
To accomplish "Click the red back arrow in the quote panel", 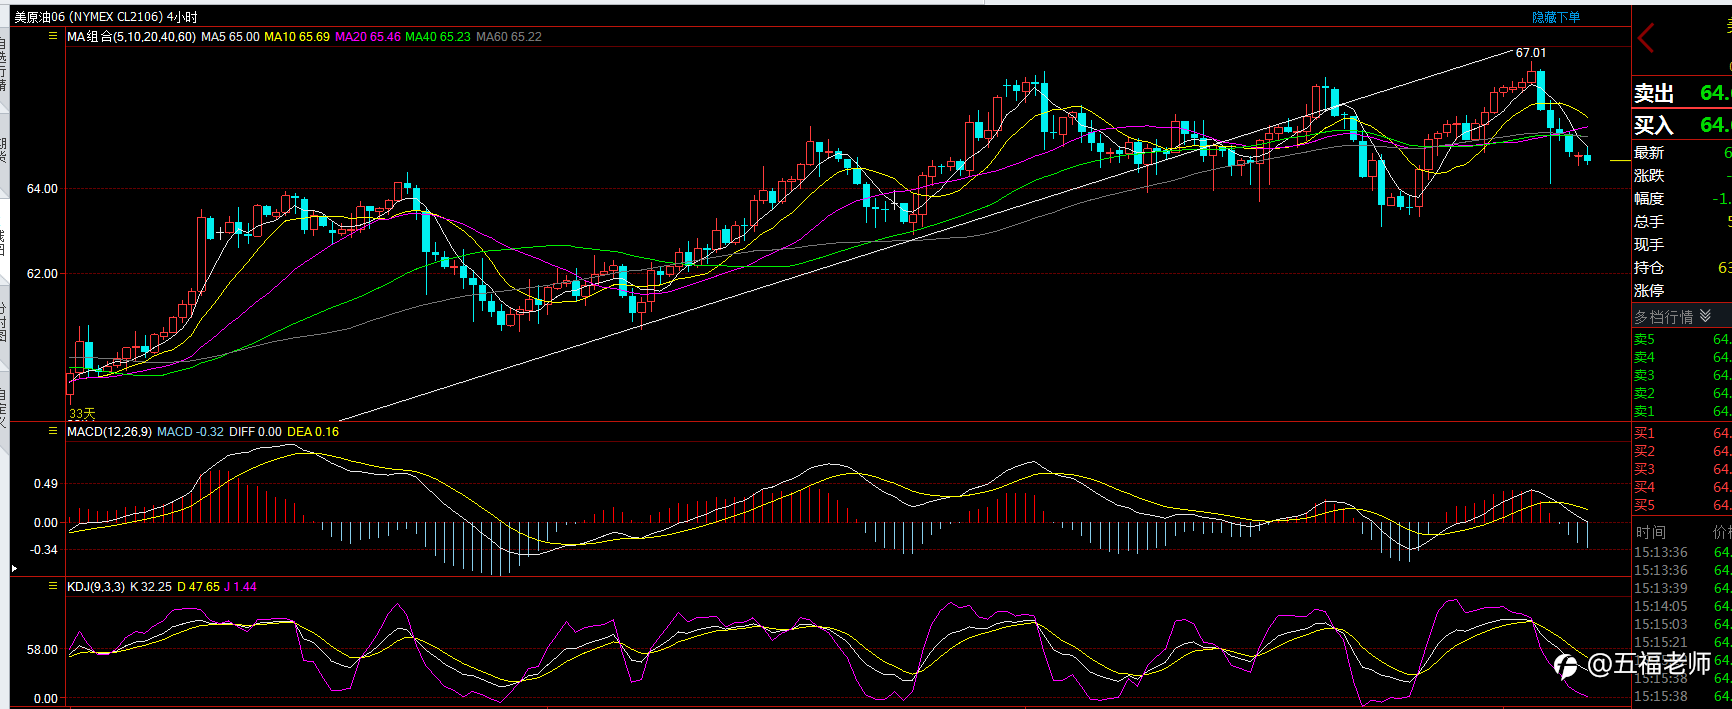I will click(x=1646, y=38).
